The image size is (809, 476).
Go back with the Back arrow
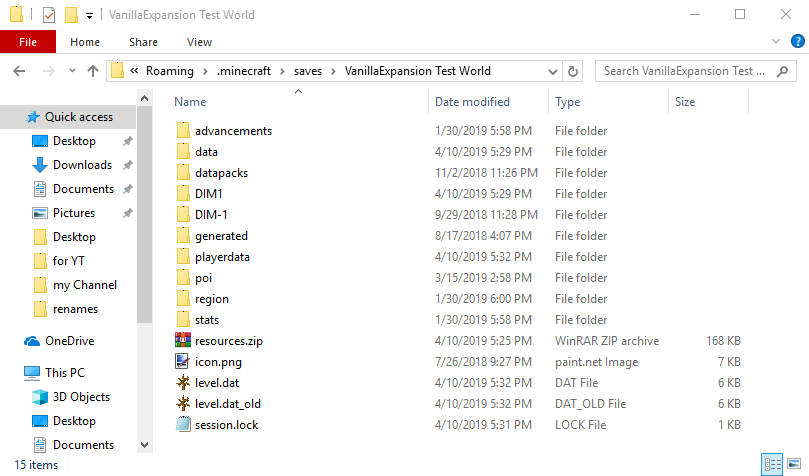point(19,71)
